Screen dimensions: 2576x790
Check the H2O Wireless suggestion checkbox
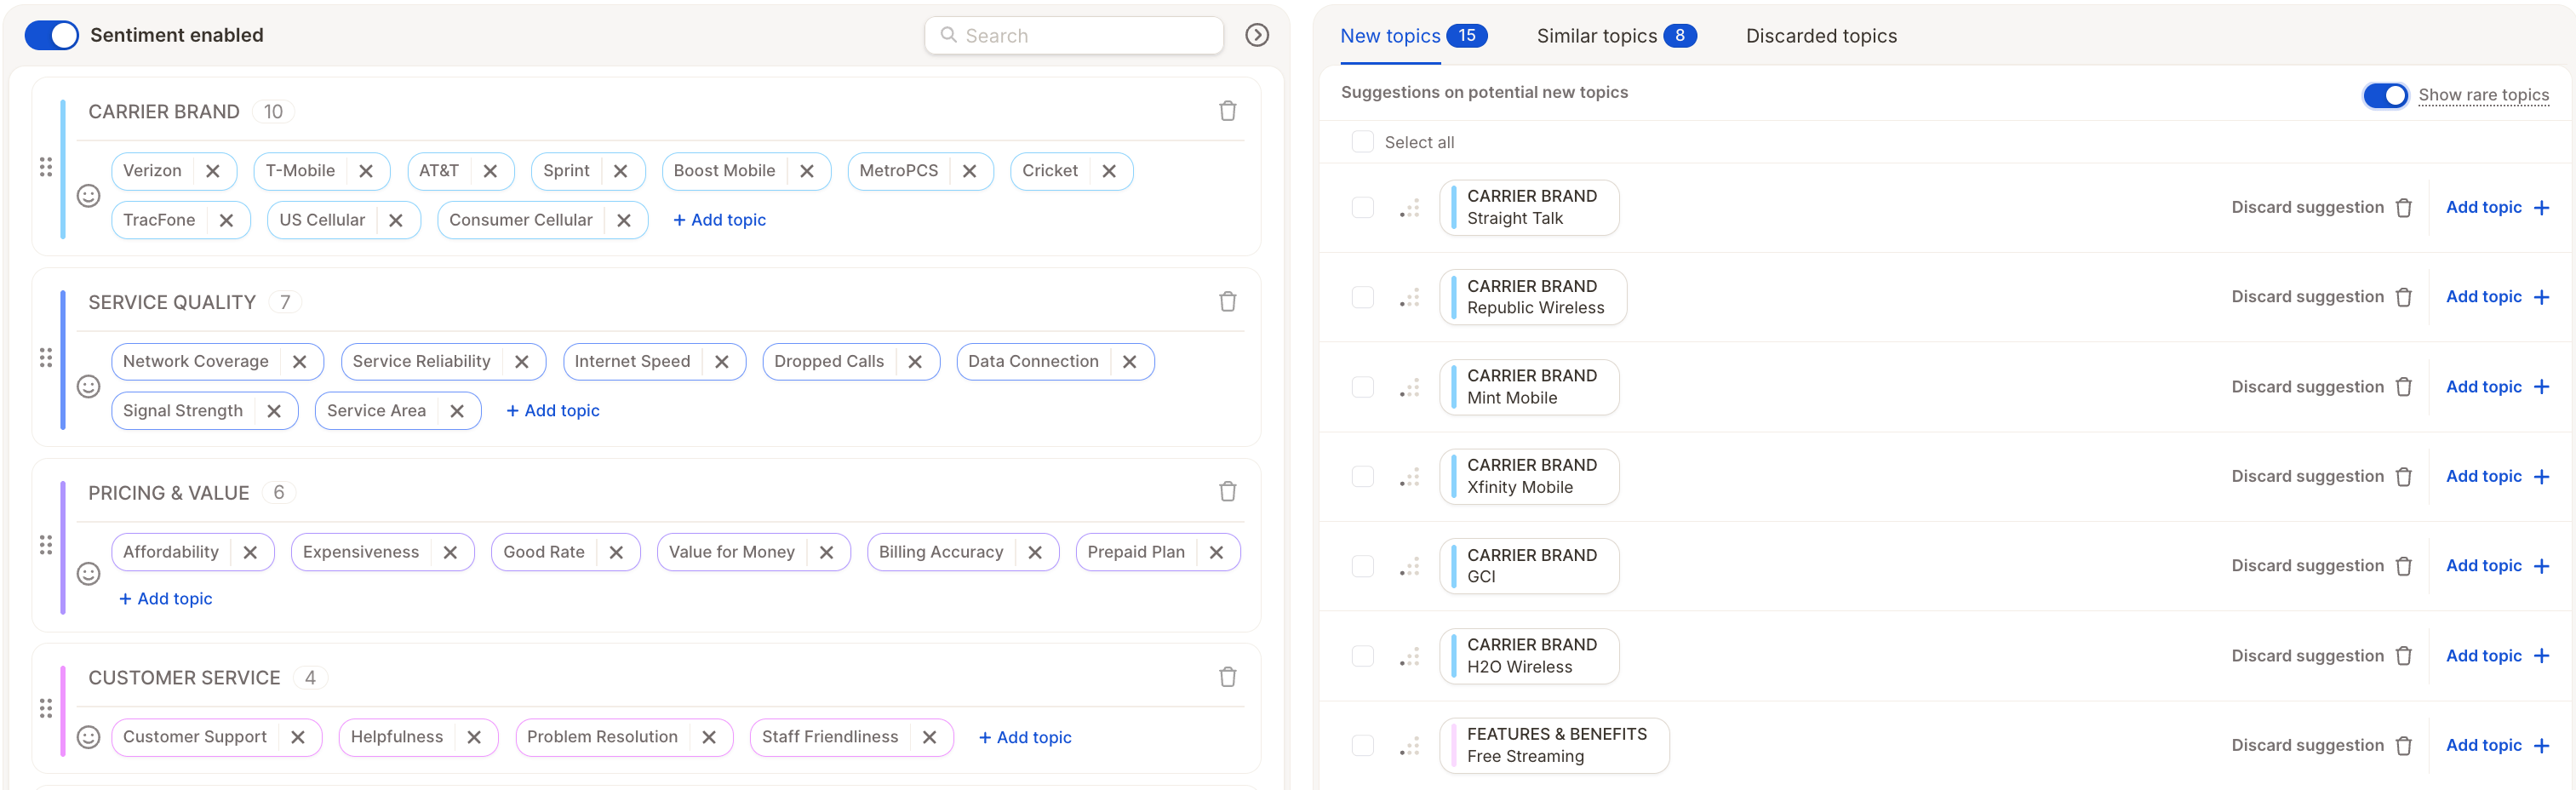pos(1362,656)
